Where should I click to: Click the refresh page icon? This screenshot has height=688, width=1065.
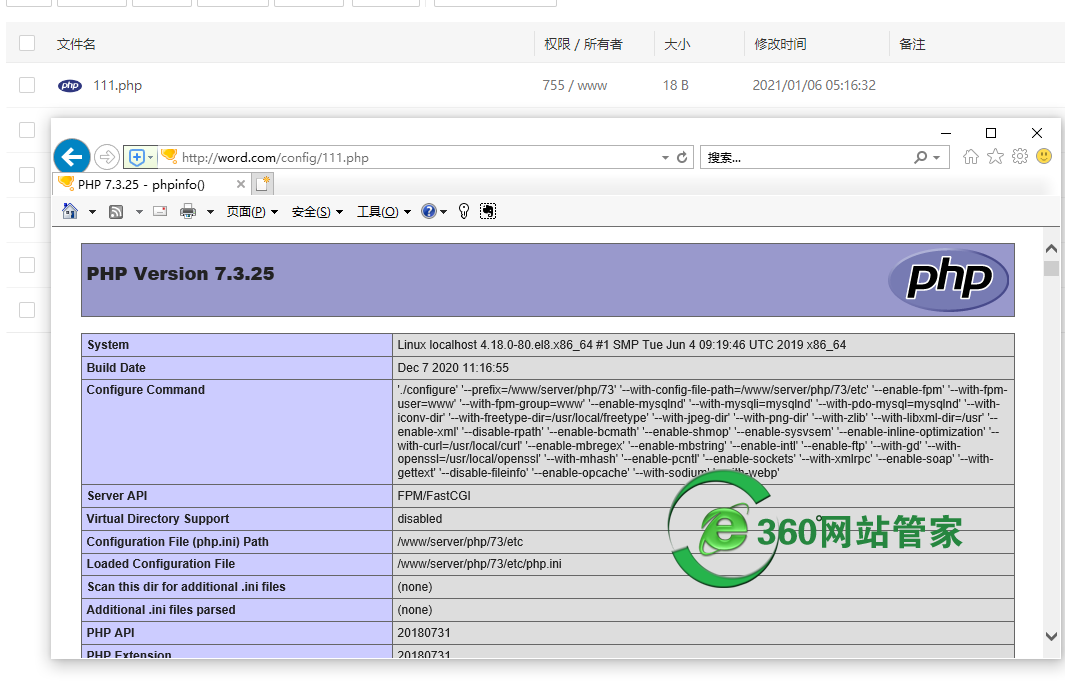(x=682, y=158)
